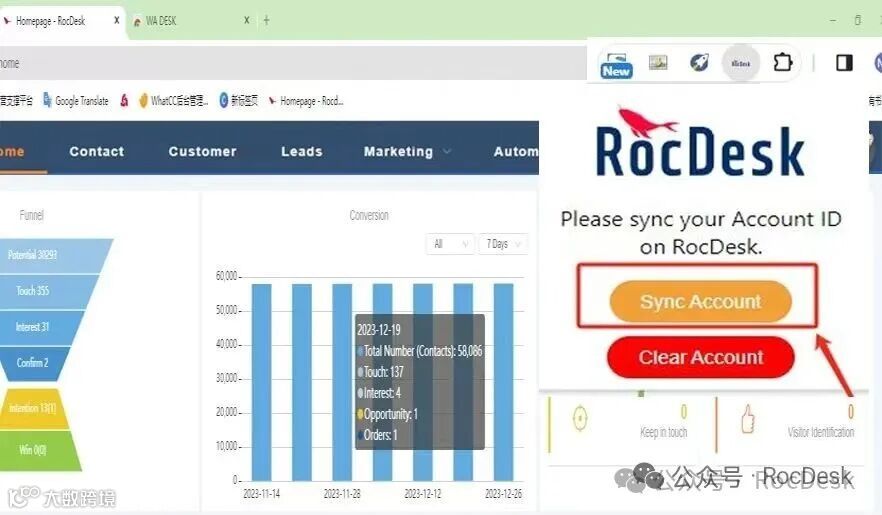This screenshot has width=882, height=515.
Task: Click the browser address bar
Action: (292, 63)
